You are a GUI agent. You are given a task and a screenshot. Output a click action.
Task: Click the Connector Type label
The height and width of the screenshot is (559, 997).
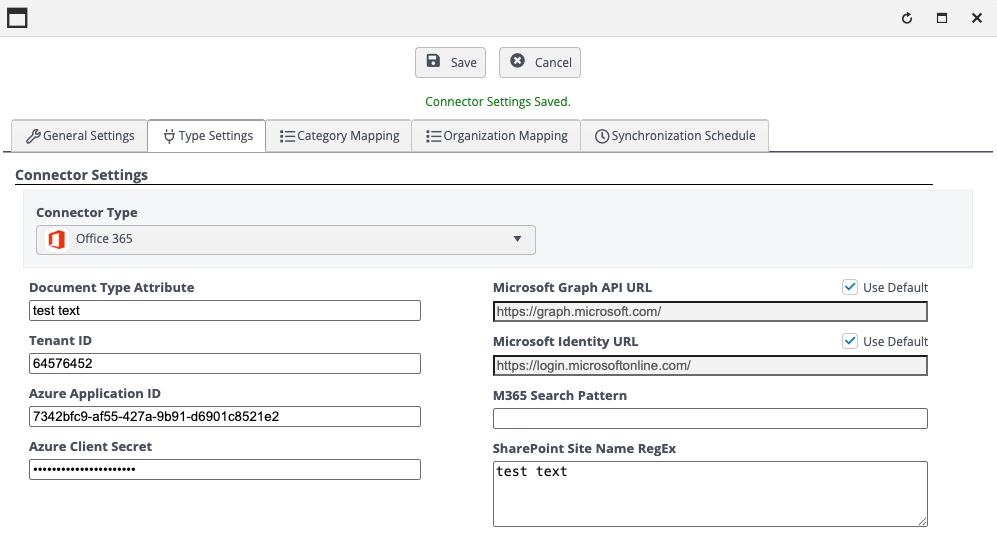tap(86, 212)
